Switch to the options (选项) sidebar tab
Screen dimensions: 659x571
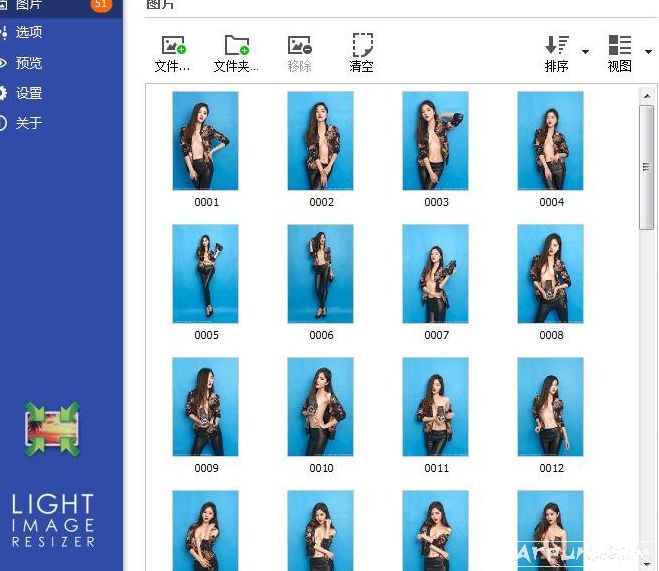tap(22, 32)
